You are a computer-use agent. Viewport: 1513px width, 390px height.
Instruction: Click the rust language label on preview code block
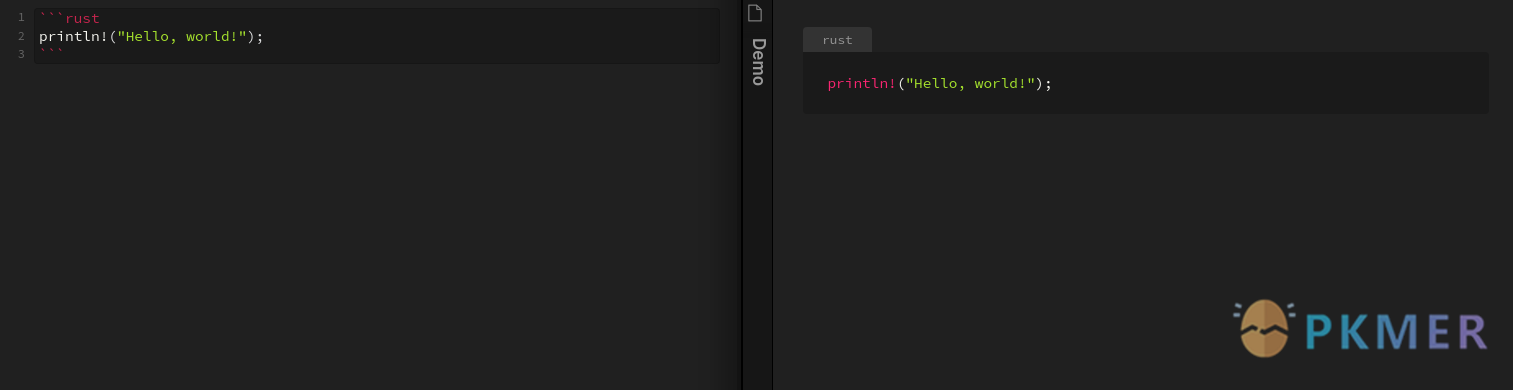click(837, 40)
